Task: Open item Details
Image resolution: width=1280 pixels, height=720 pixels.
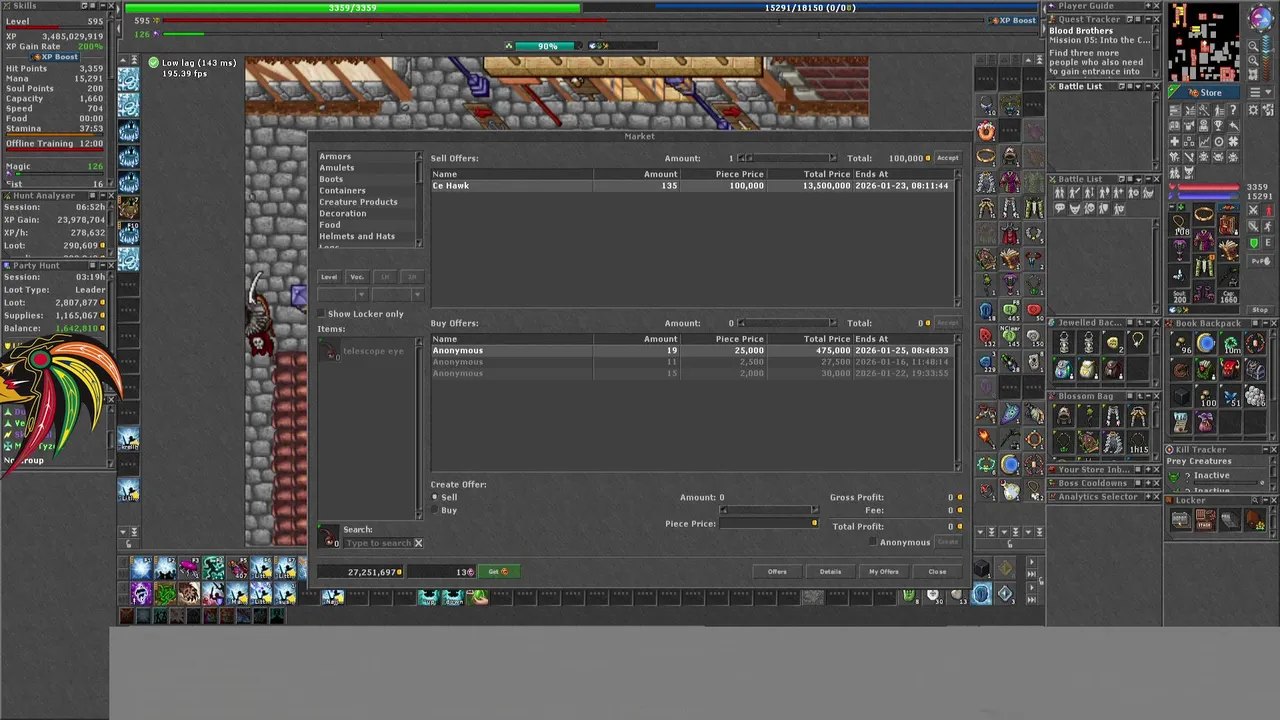Action: (x=830, y=572)
